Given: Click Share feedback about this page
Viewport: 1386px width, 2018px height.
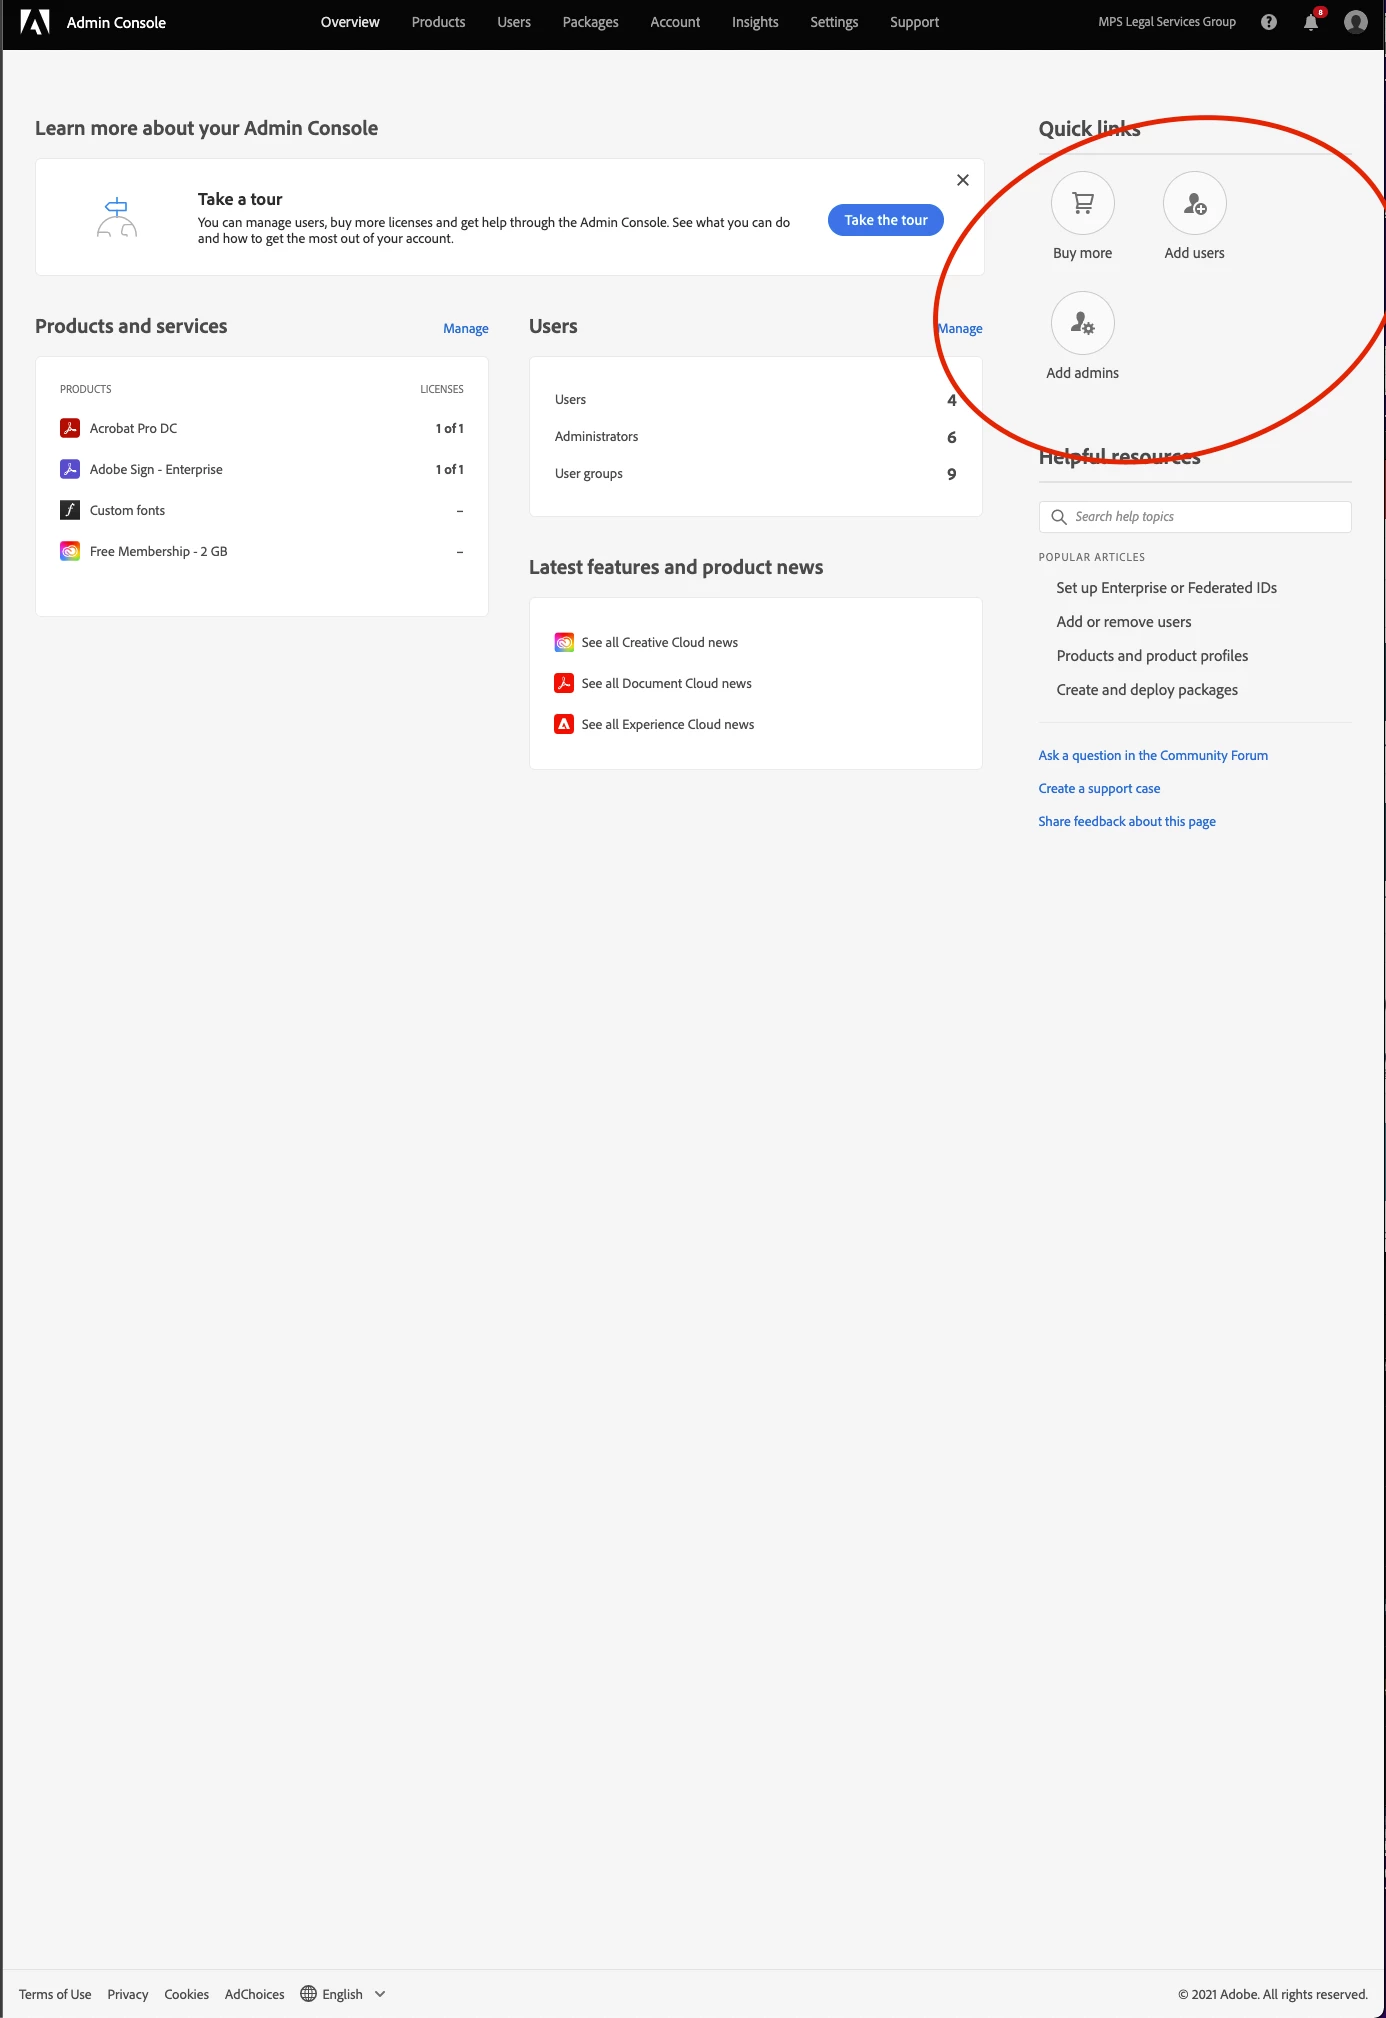Looking at the screenshot, I should [x=1127, y=821].
